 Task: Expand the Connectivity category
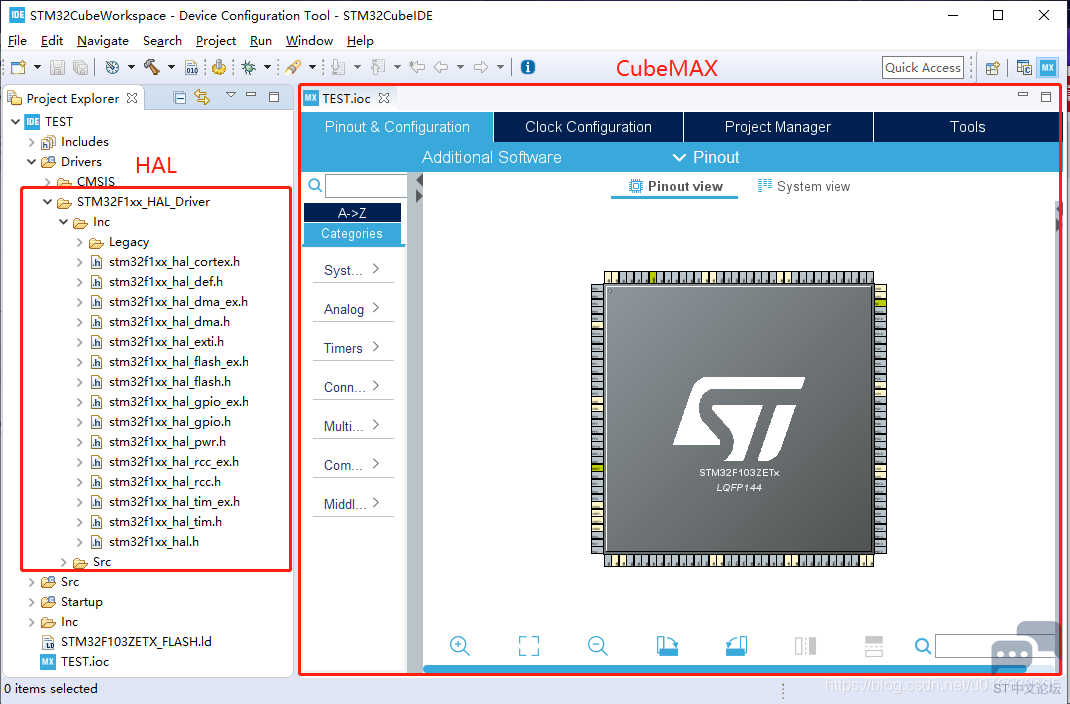click(x=352, y=387)
